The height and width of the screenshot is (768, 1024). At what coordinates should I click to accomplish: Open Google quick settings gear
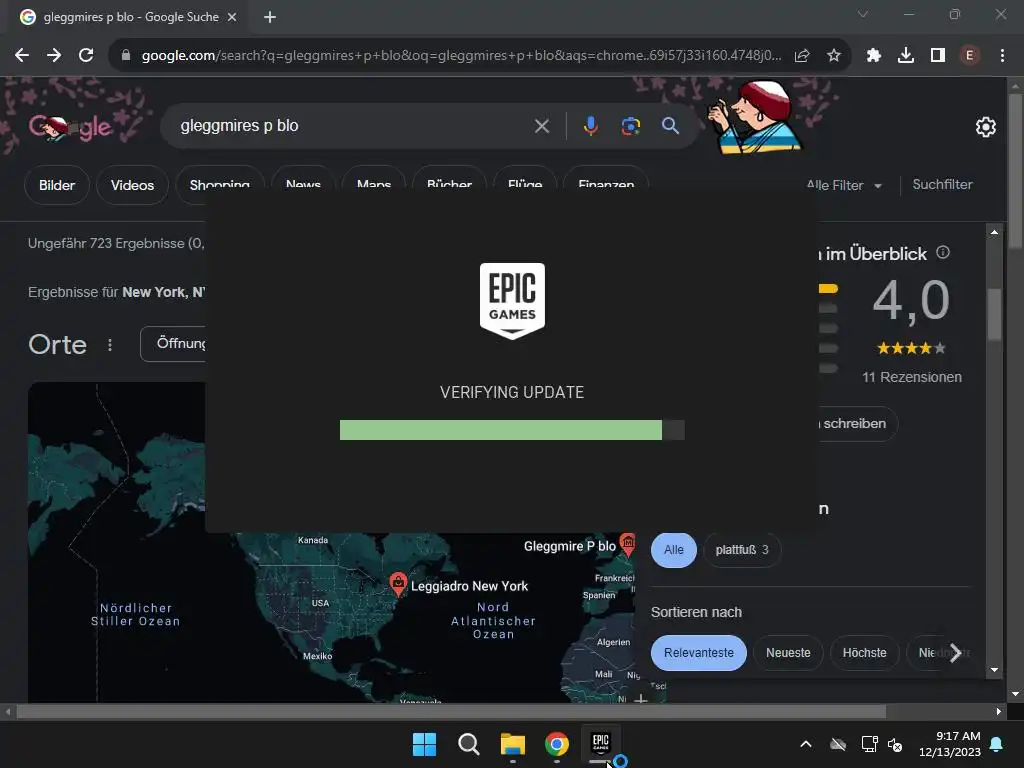(x=985, y=127)
